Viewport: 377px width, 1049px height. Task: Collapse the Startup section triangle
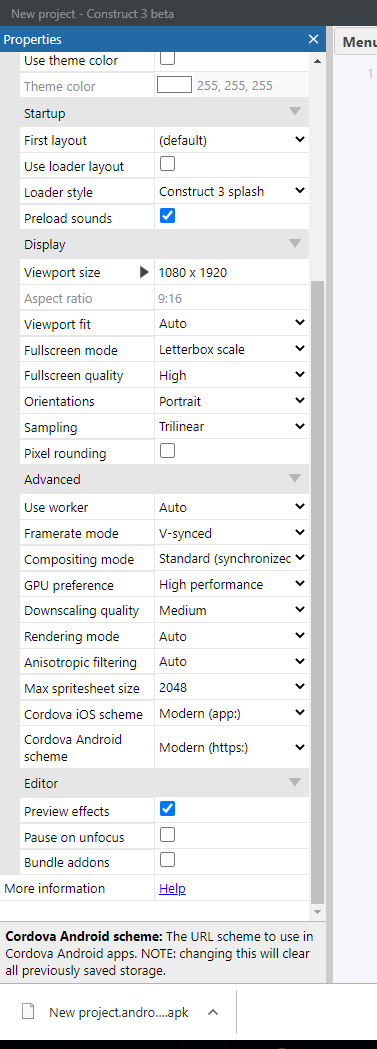click(x=295, y=112)
